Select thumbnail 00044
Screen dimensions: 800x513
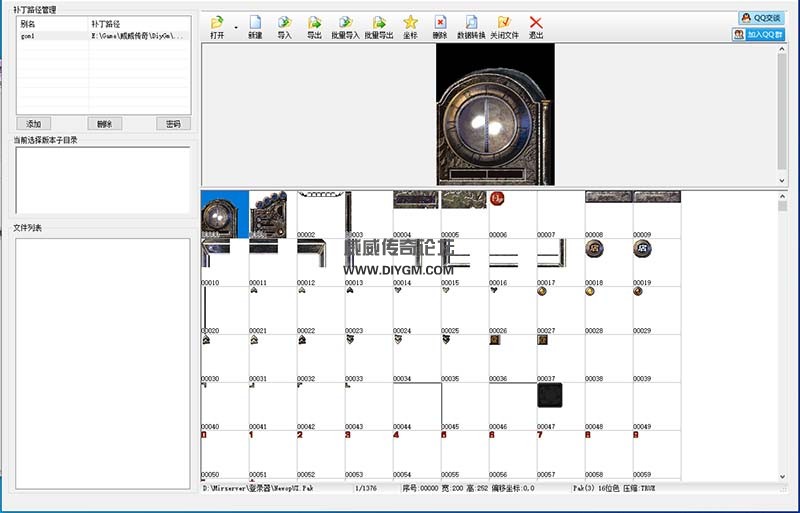[416, 406]
